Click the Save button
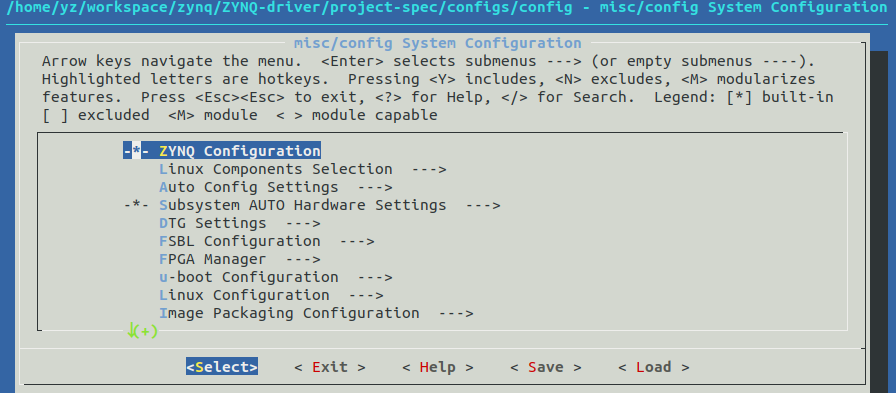Screen dimensions: 896x393 tap(546, 367)
